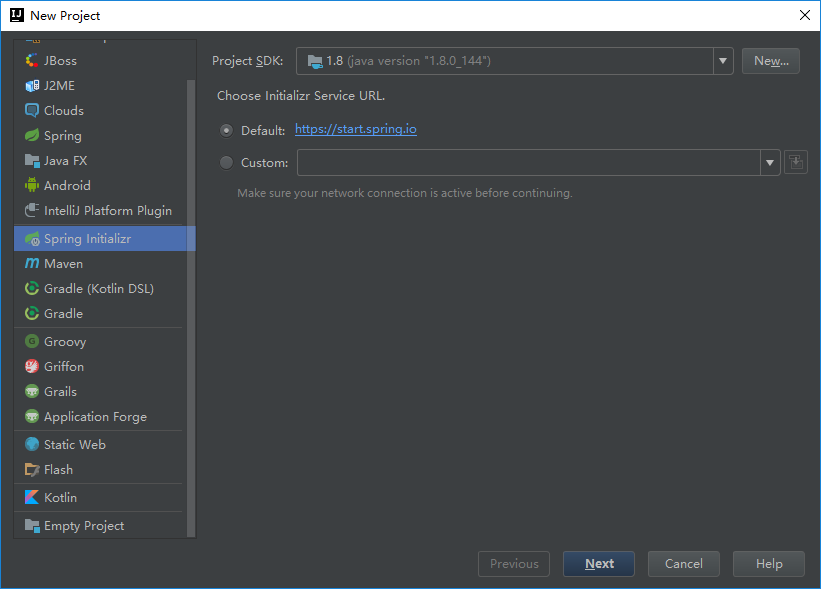
Task: Click the Flash folder icon
Action: [32, 470]
